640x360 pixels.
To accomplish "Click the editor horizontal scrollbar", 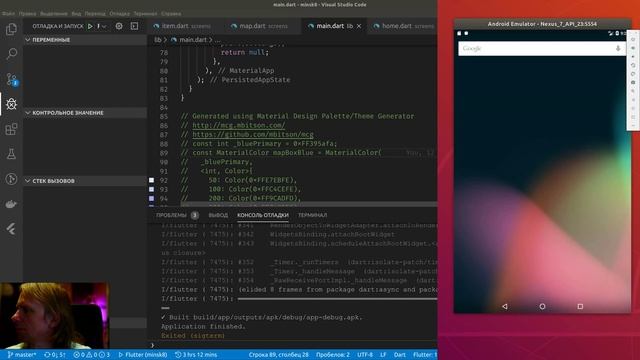I will tap(309, 204).
